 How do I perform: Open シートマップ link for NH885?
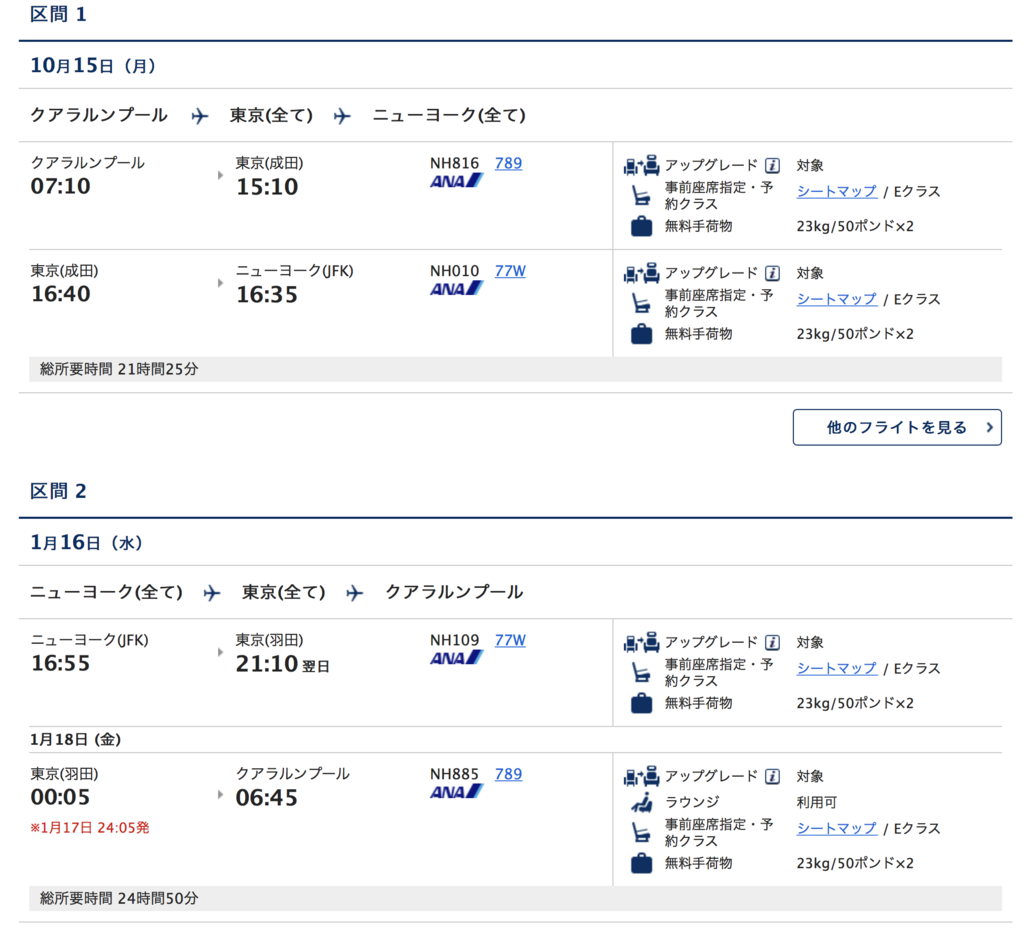tap(837, 829)
